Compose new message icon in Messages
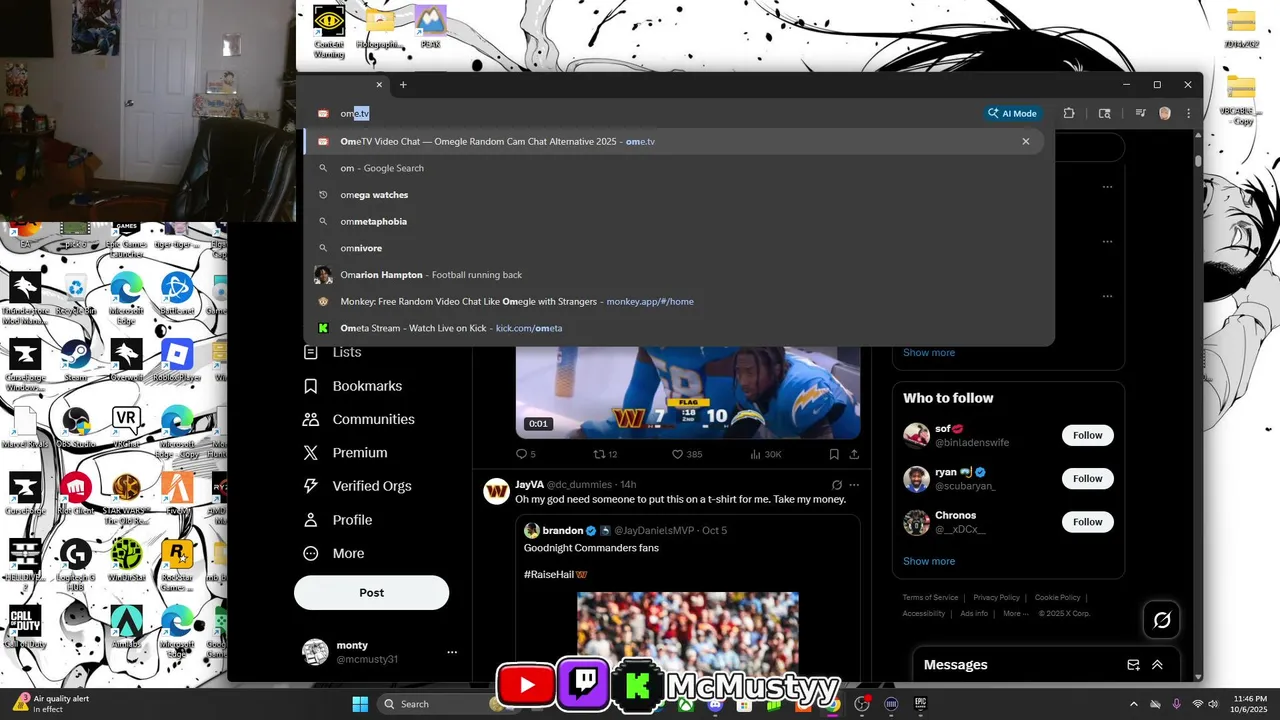 [x=1133, y=665]
